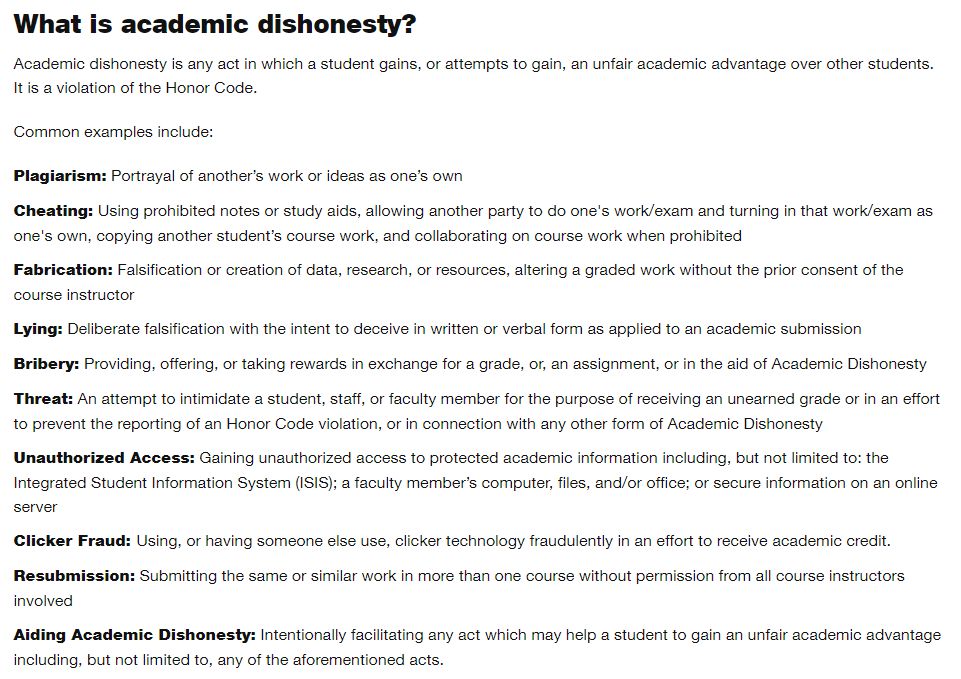Screen dimensions: 961x679
Task: Click the bold "Fabrication:" label
Action: pyautogui.click(x=63, y=270)
